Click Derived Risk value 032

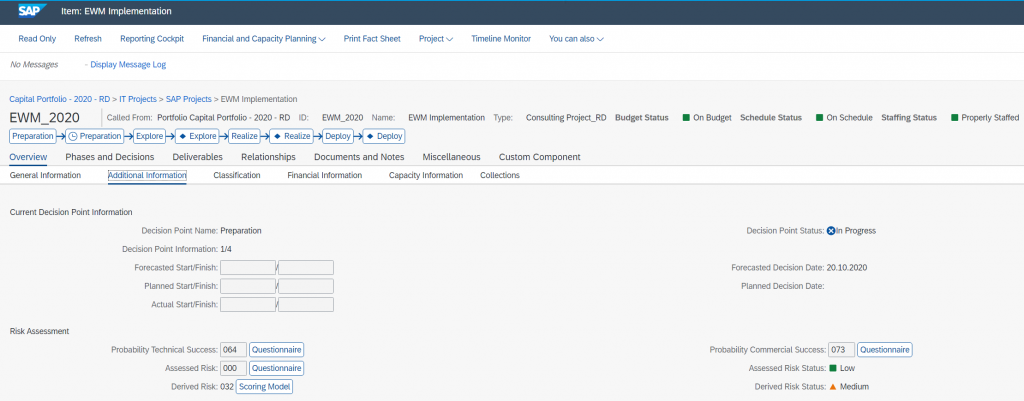pos(227,387)
